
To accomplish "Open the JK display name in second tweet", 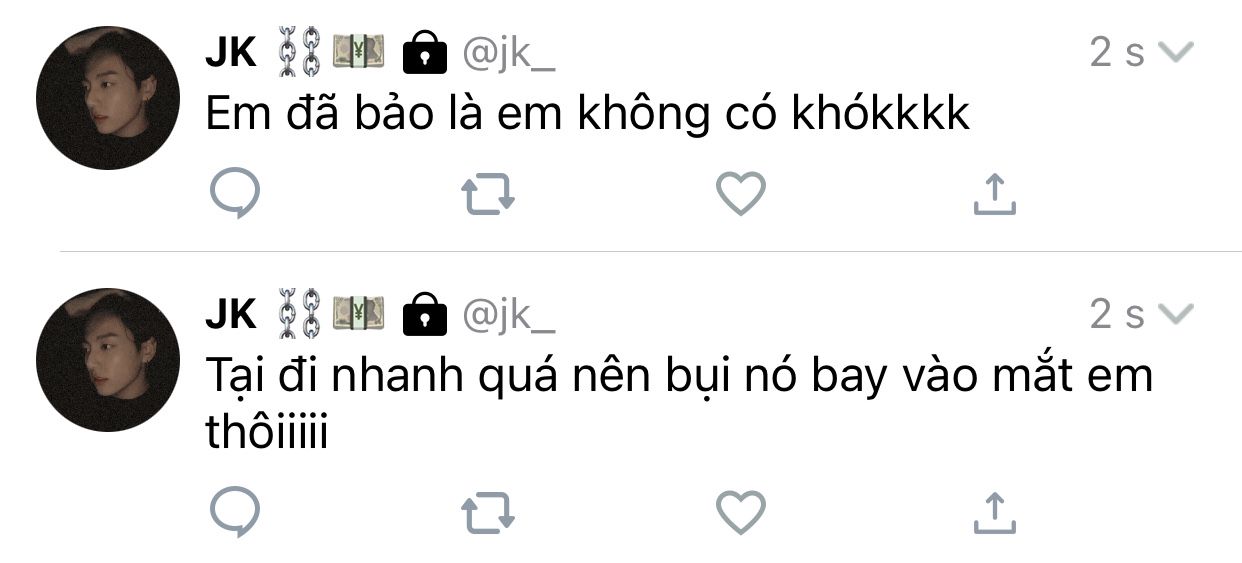I will tap(231, 315).
